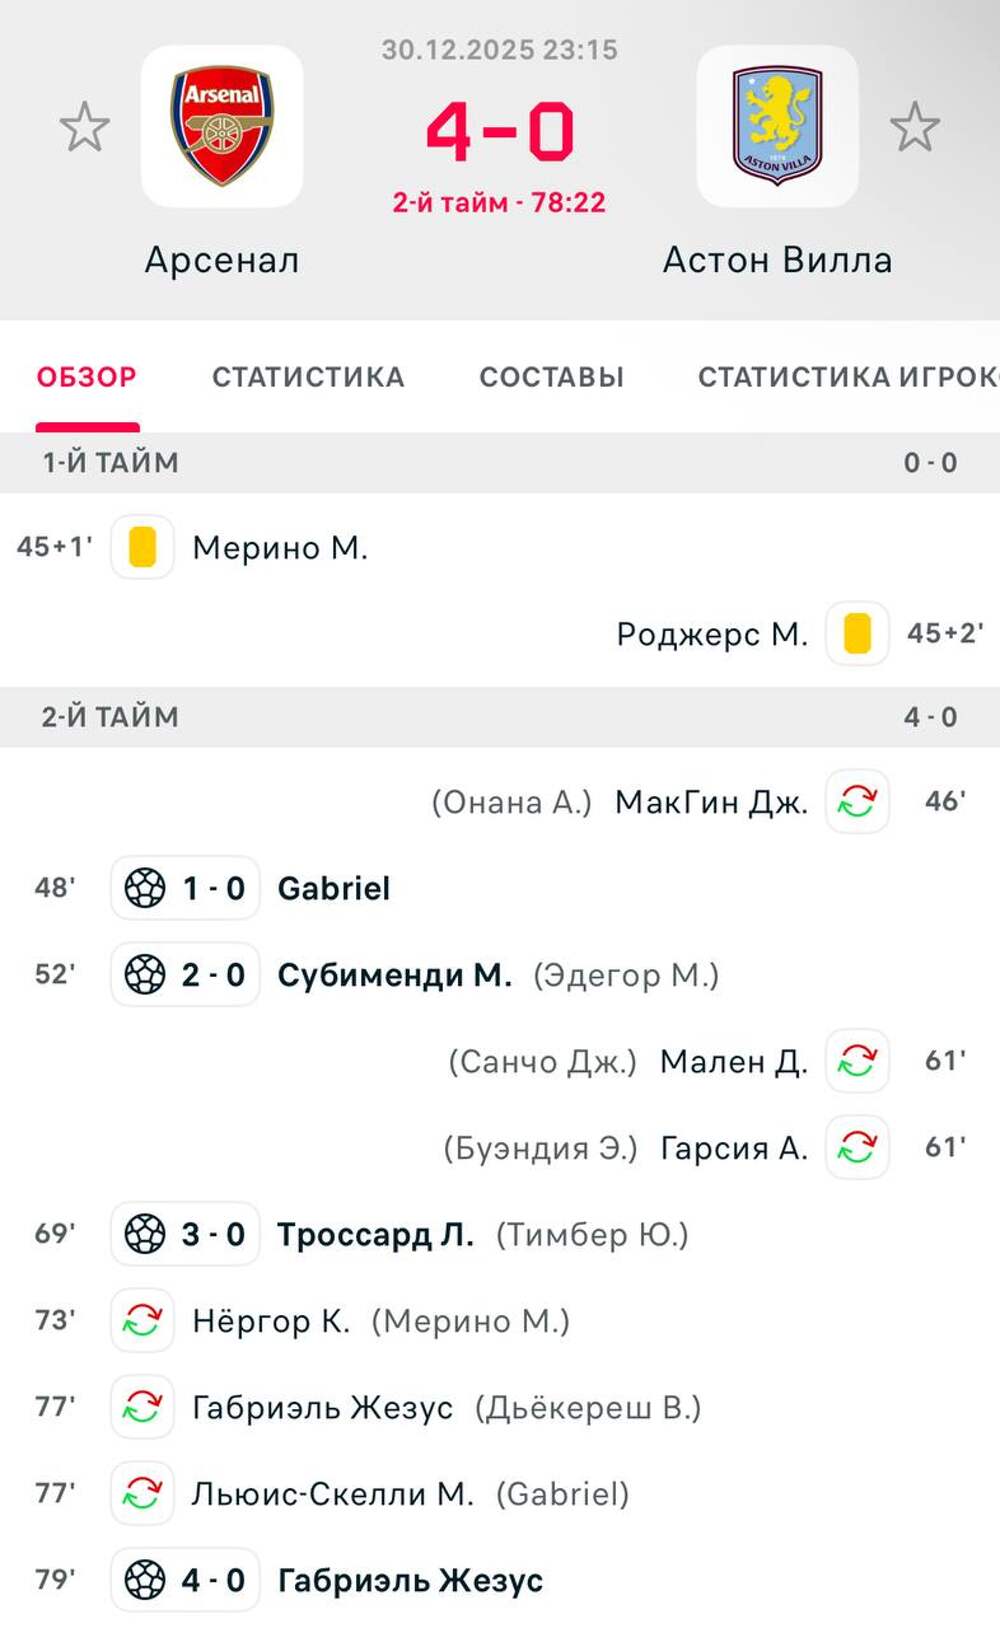This screenshot has height=1628, width=1000.
Task: Click Rogers' yellow card icon at 45+2'
Action: (857, 633)
